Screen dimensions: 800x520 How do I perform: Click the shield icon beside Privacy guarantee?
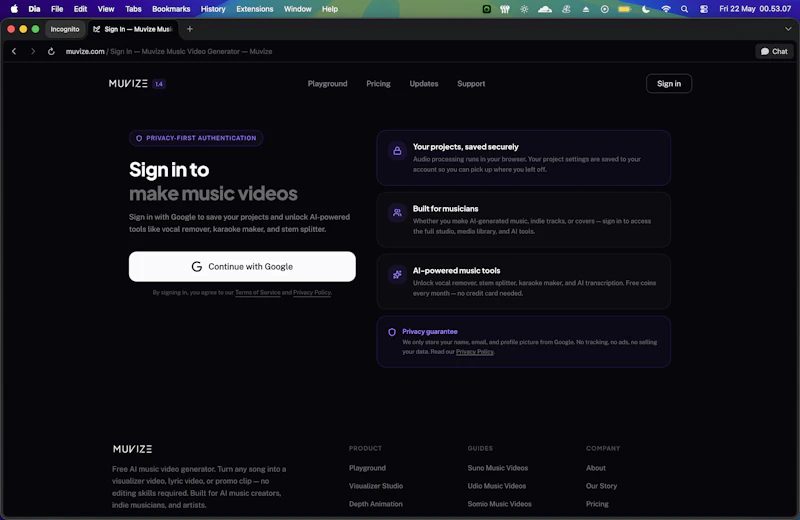pos(392,332)
